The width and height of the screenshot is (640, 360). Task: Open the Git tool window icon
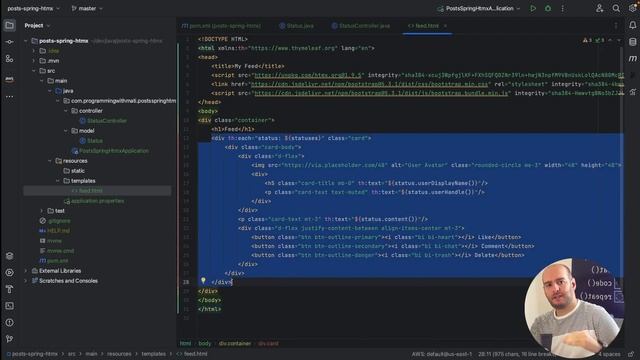[9, 339]
